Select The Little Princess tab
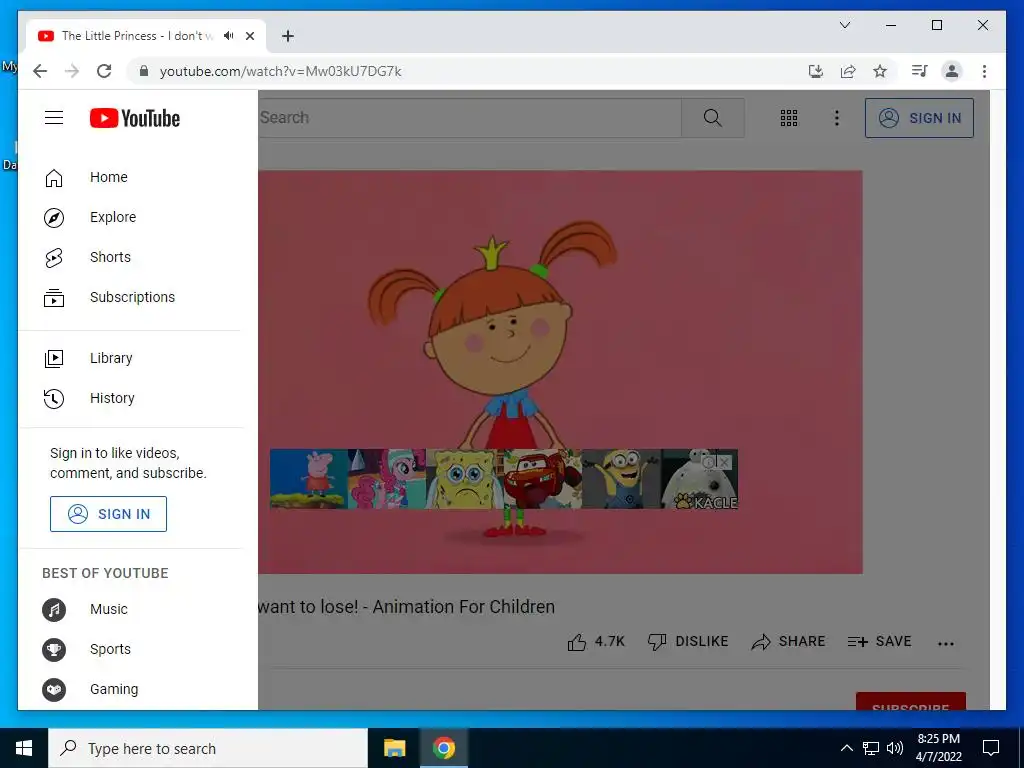Viewport: 1024px width, 768px height. click(x=145, y=36)
